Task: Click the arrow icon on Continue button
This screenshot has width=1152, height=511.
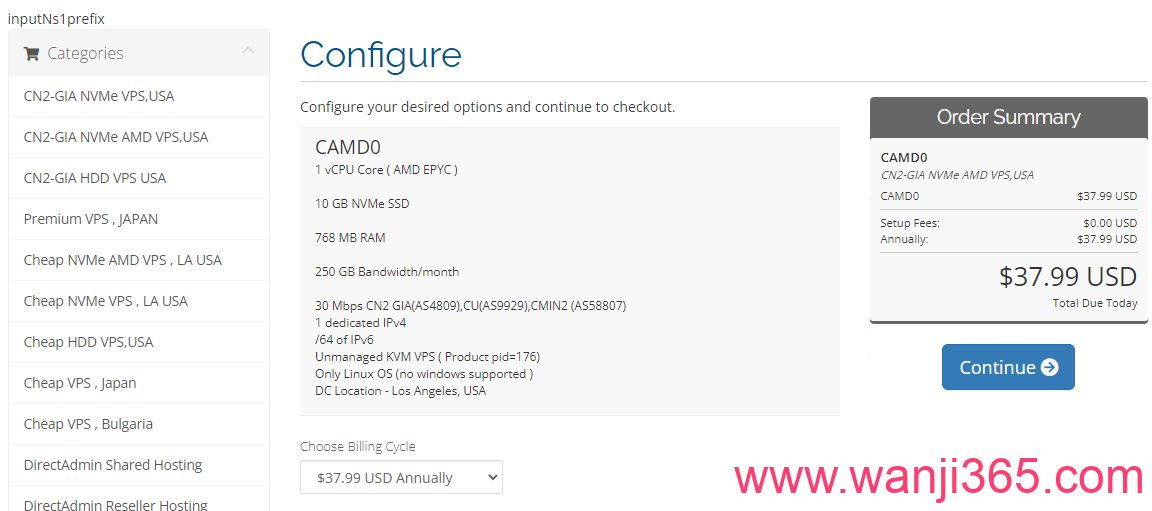Action: tap(1049, 367)
